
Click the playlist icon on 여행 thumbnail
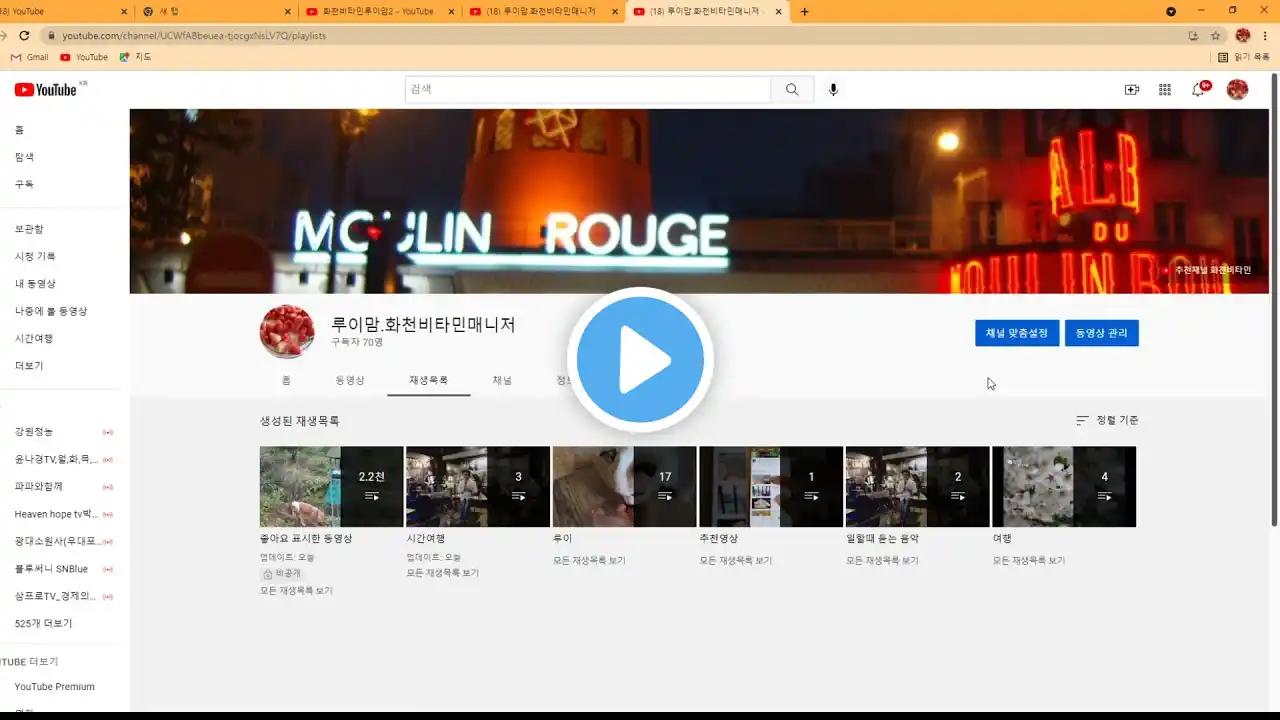click(1104, 496)
